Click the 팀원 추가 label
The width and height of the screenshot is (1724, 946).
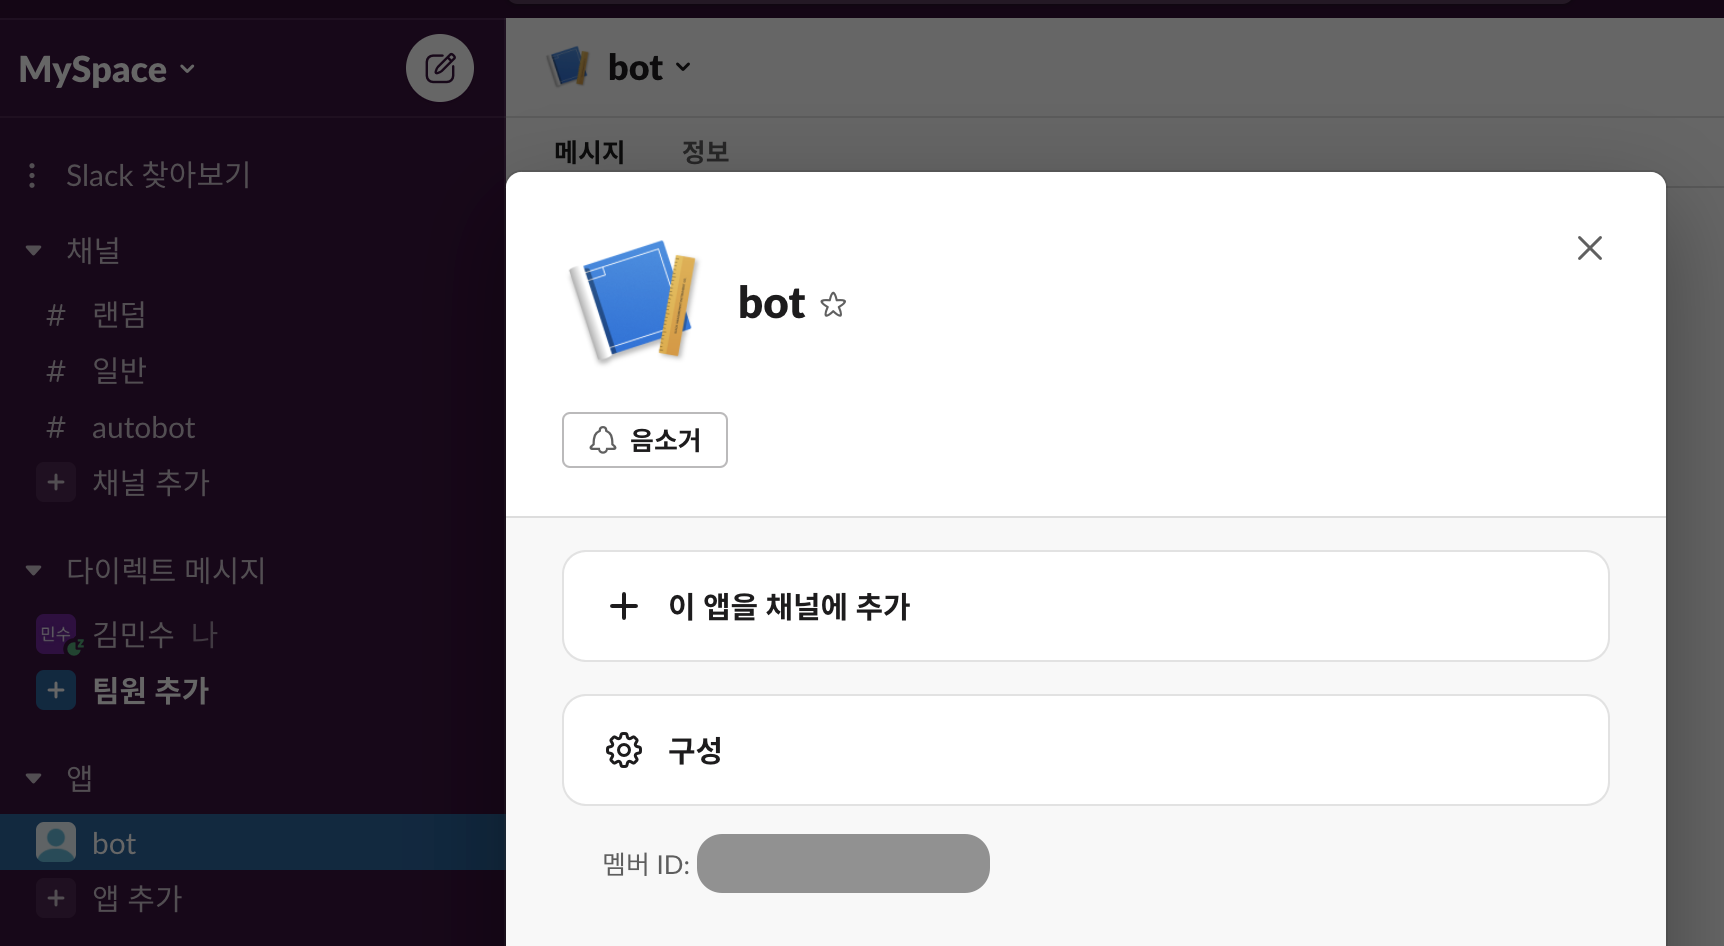[x=151, y=691]
